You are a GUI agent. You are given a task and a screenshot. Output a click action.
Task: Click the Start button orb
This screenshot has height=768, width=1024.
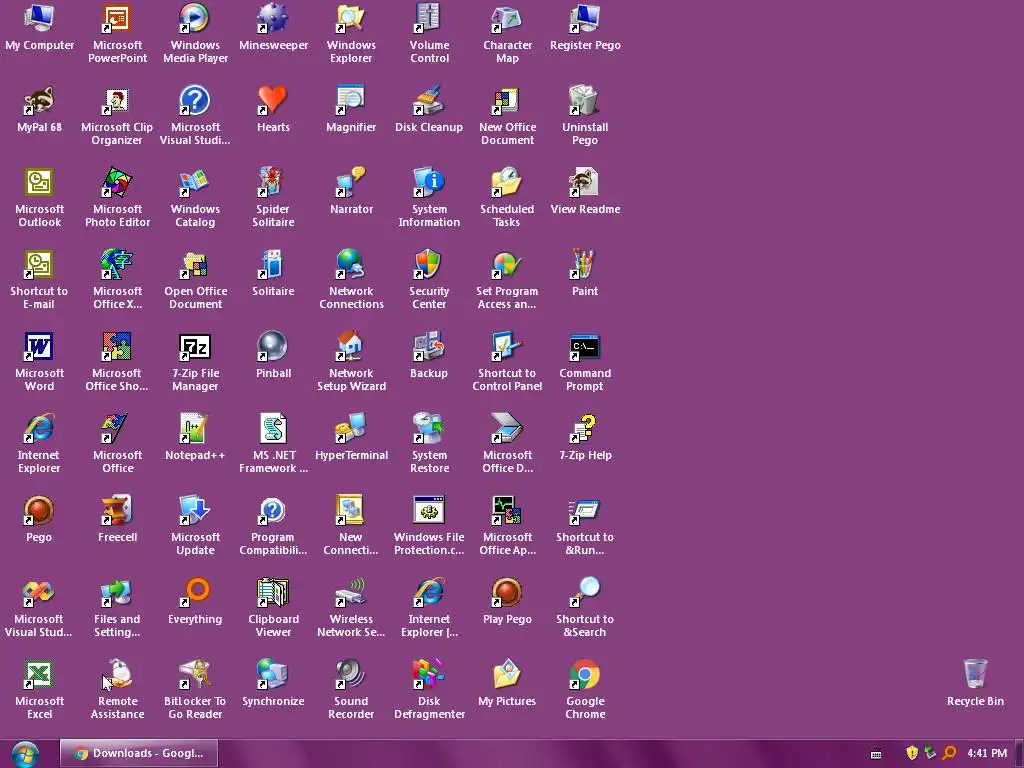[x=25, y=754]
